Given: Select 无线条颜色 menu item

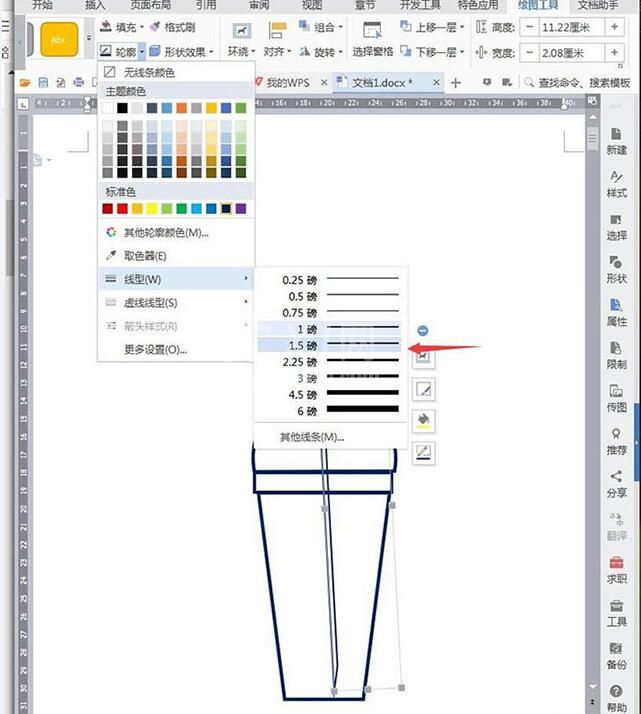Looking at the screenshot, I should [x=175, y=72].
